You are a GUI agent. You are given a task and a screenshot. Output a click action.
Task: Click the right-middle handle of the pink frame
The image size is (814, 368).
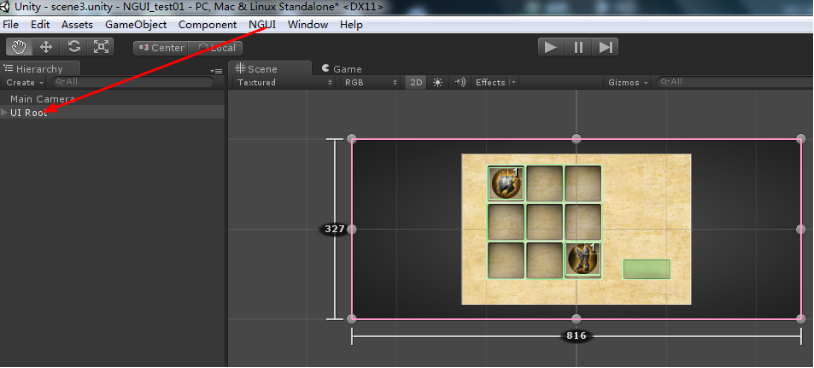(x=801, y=229)
